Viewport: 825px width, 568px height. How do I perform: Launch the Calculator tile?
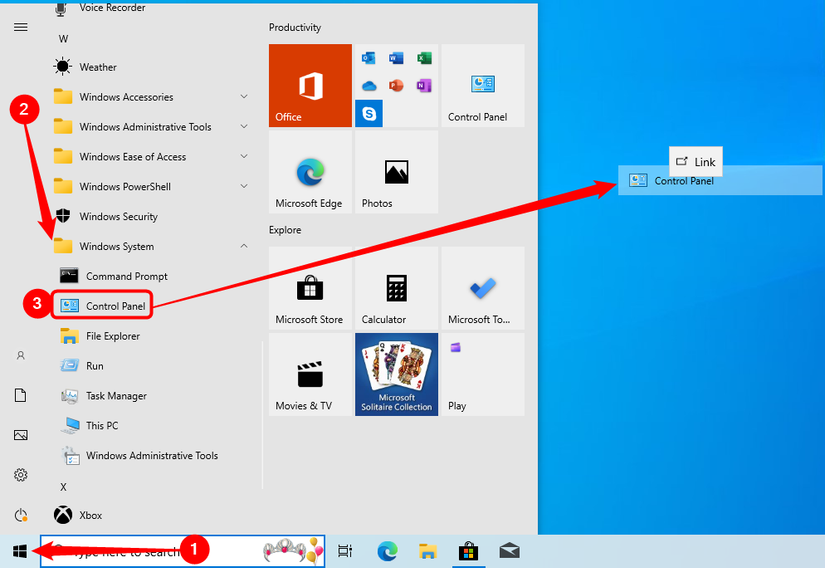point(396,289)
